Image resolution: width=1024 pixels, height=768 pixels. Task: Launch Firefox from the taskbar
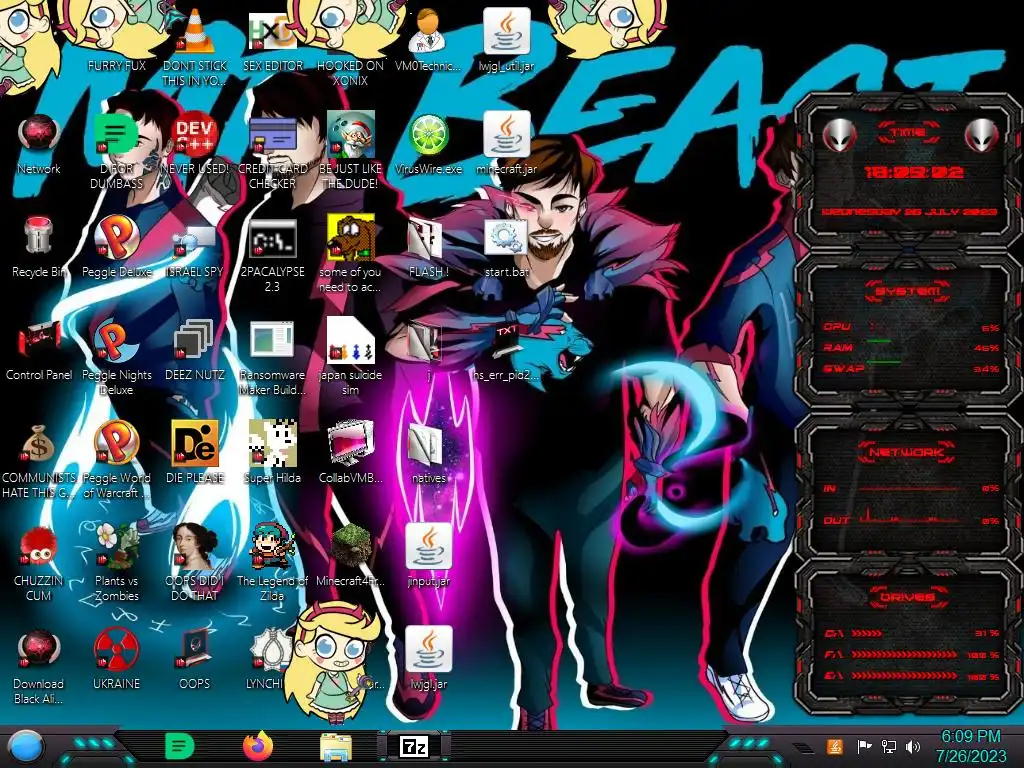258,746
